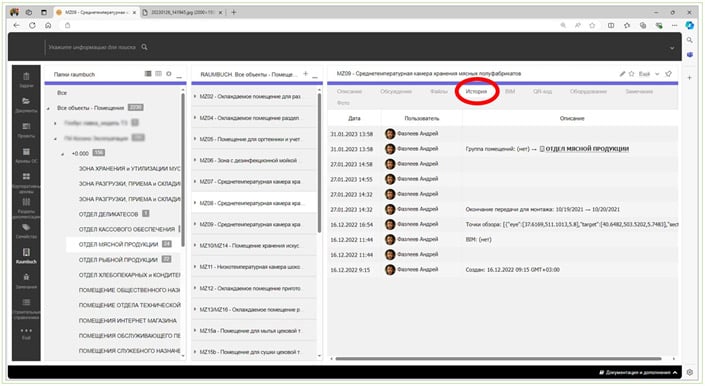
Task: Open the Задачи section in the sidebar
Action: coord(26,80)
